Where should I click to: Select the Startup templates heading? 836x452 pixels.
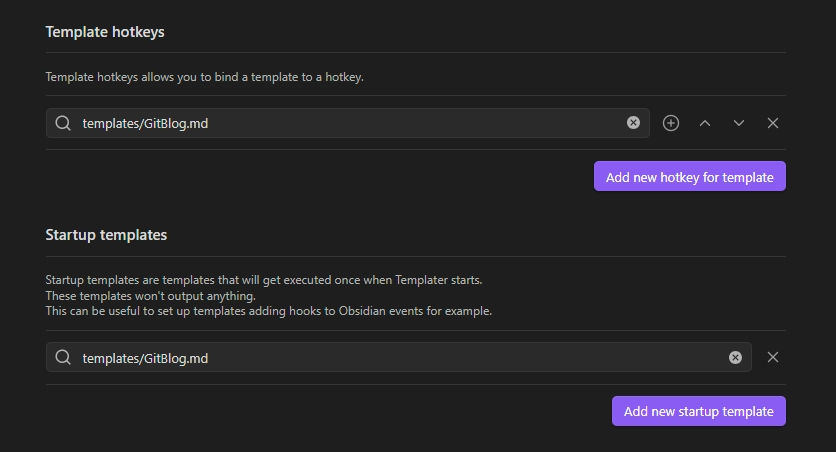coord(106,235)
